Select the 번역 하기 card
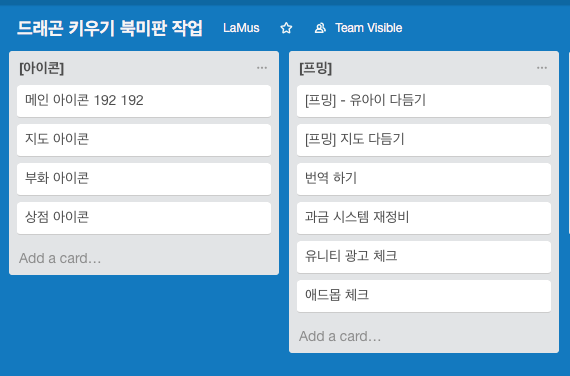 [x=424, y=179]
